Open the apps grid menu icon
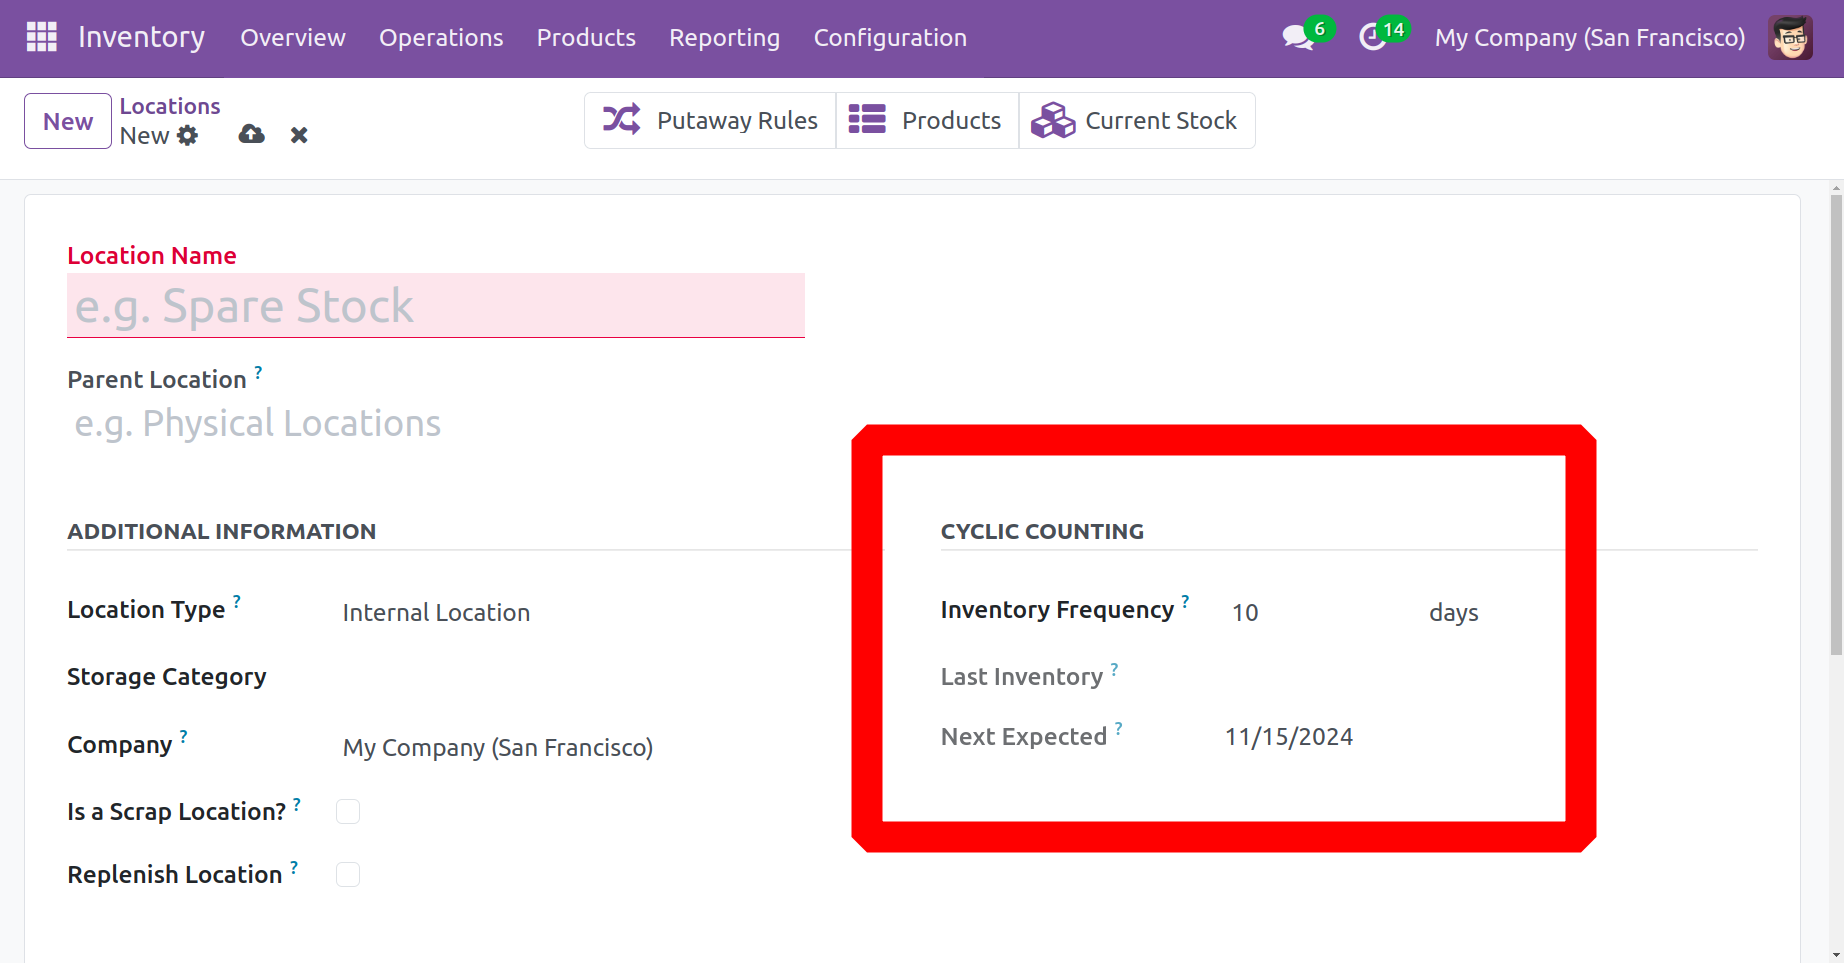The width and height of the screenshot is (1844, 963). click(41, 37)
